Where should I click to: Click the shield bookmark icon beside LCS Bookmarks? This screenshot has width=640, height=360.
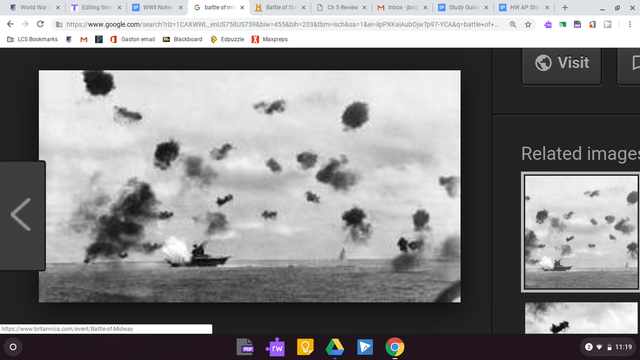69,40
